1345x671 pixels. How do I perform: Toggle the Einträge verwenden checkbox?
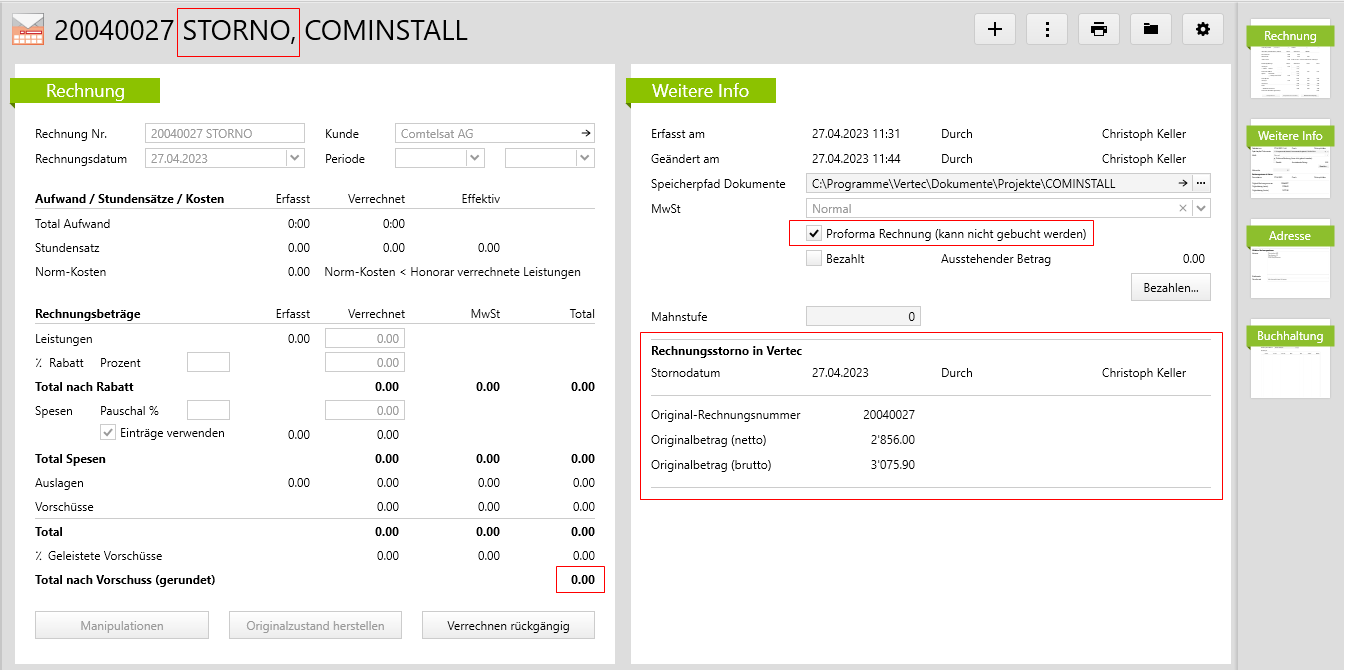point(108,433)
